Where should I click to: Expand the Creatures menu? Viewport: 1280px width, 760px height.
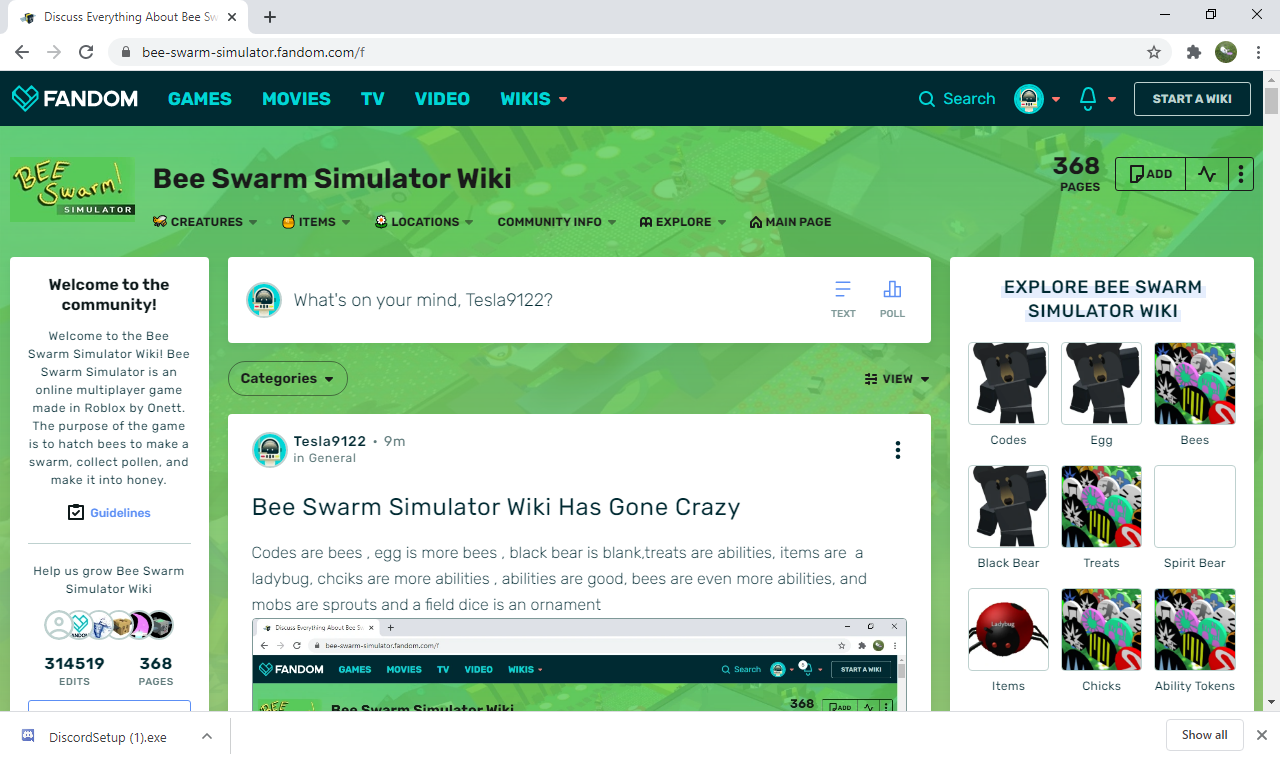[x=205, y=222]
